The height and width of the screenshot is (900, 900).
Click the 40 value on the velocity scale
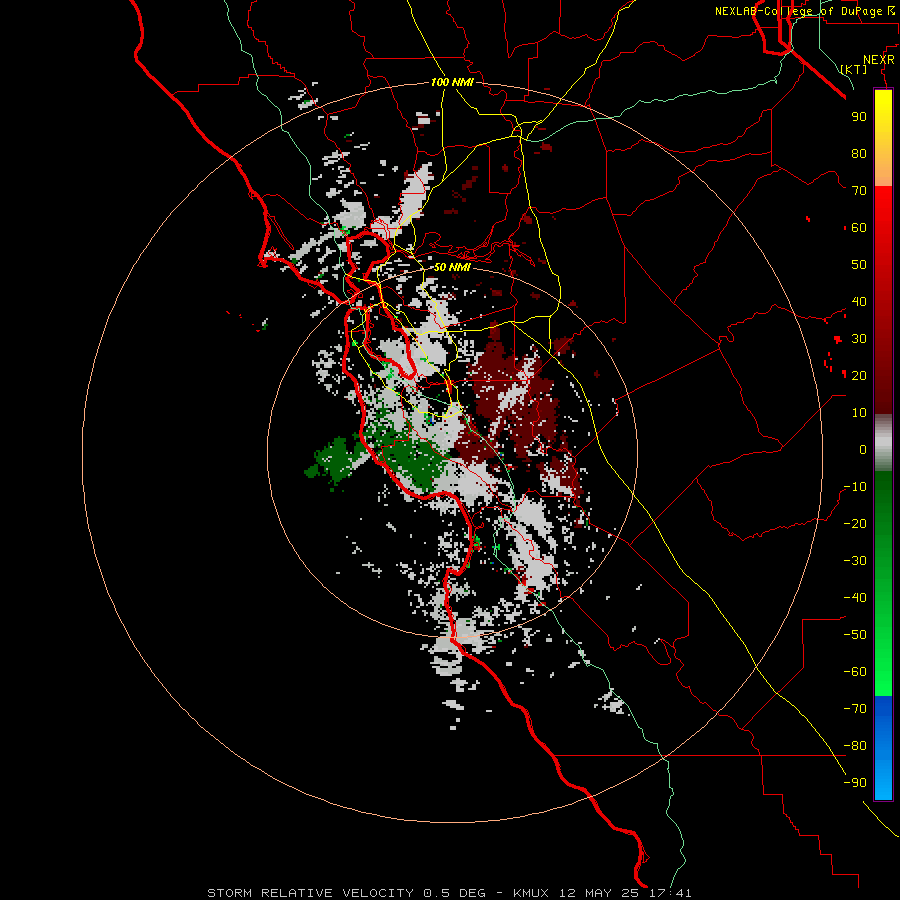[859, 301]
